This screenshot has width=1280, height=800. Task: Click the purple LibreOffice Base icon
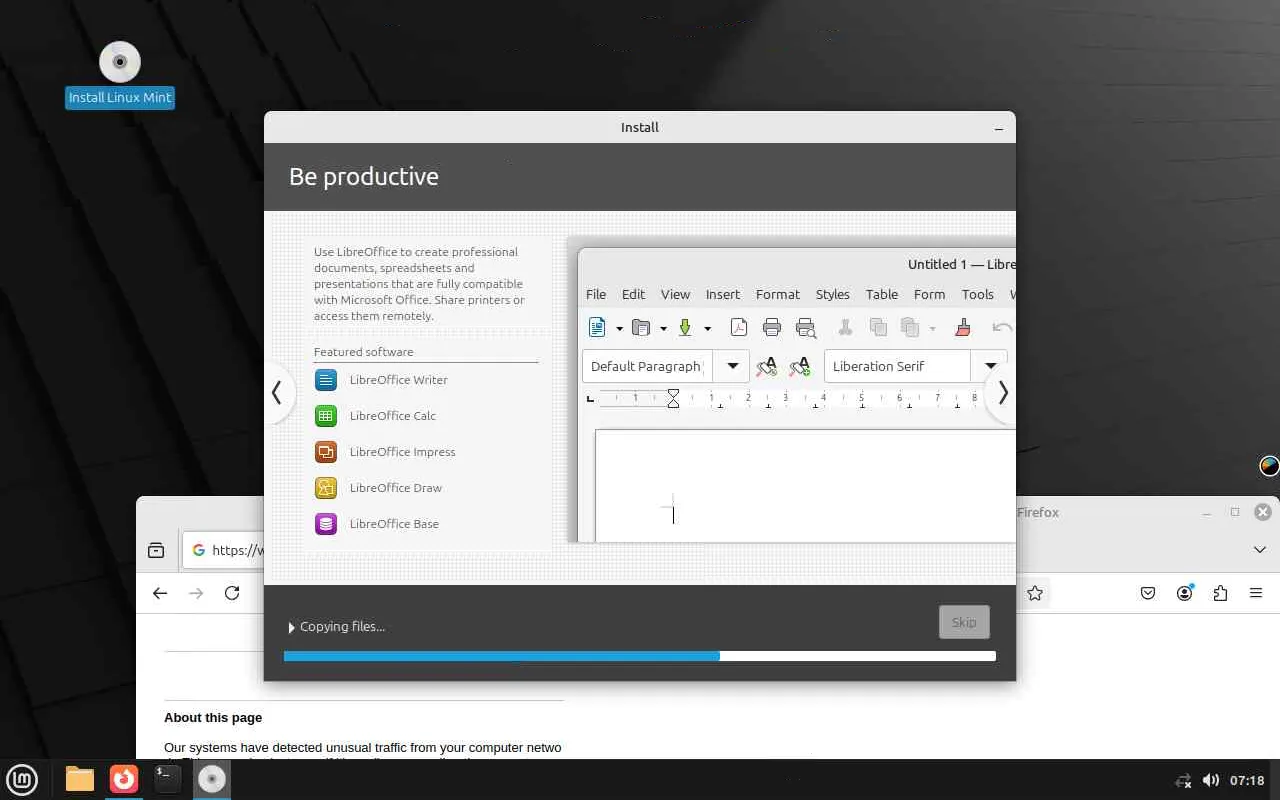325,524
